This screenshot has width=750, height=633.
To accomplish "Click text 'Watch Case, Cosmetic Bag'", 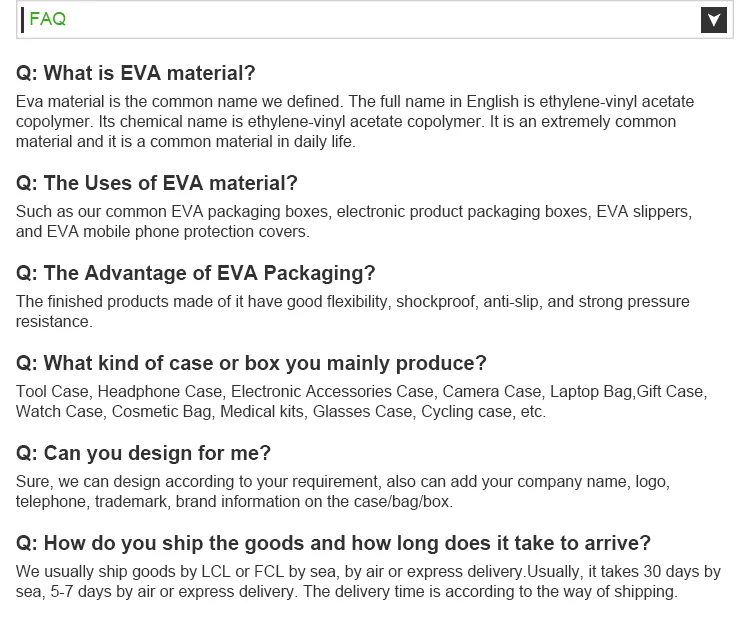I will click(x=280, y=411).
